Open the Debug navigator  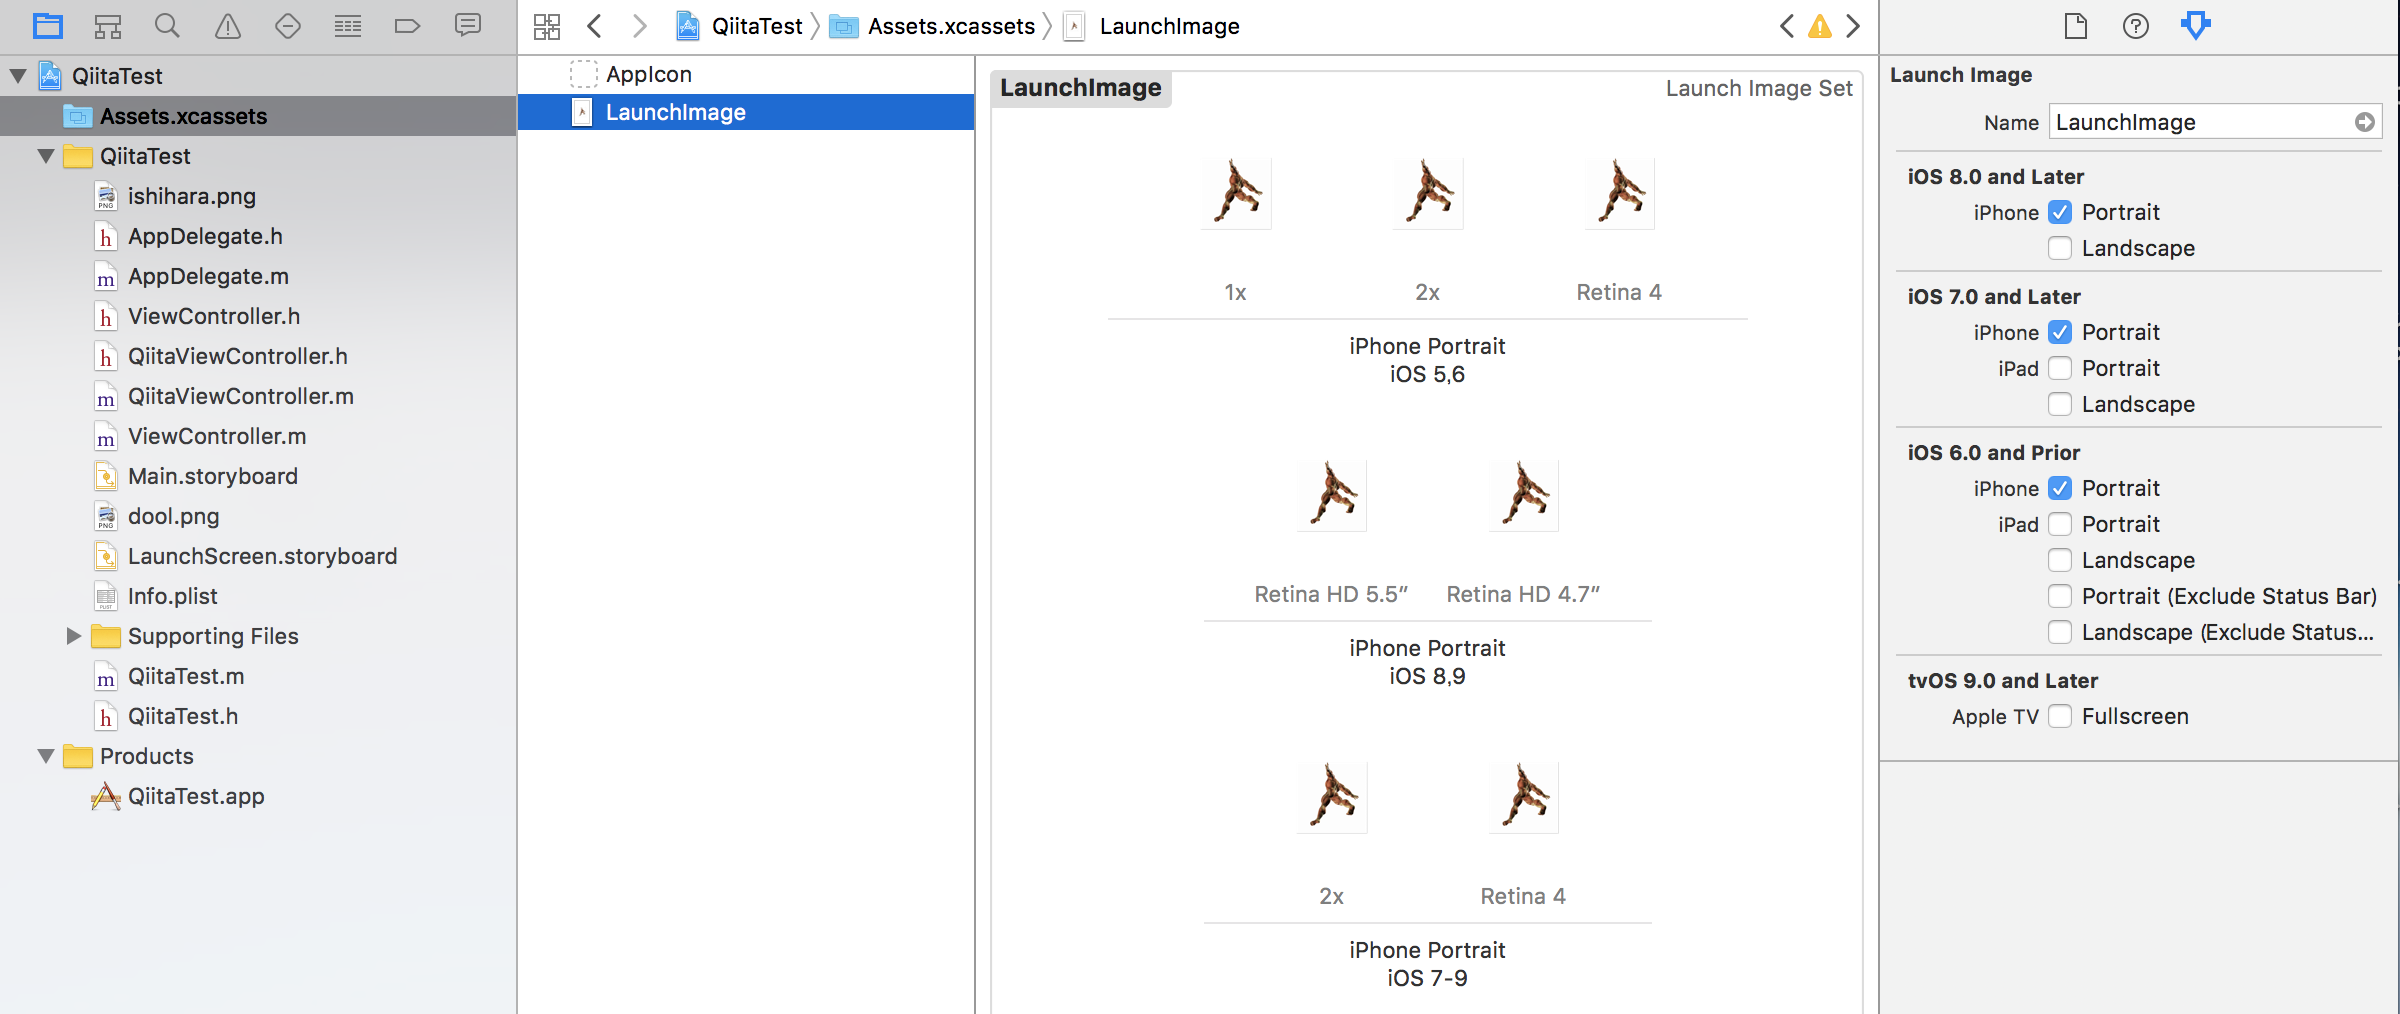click(348, 26)
